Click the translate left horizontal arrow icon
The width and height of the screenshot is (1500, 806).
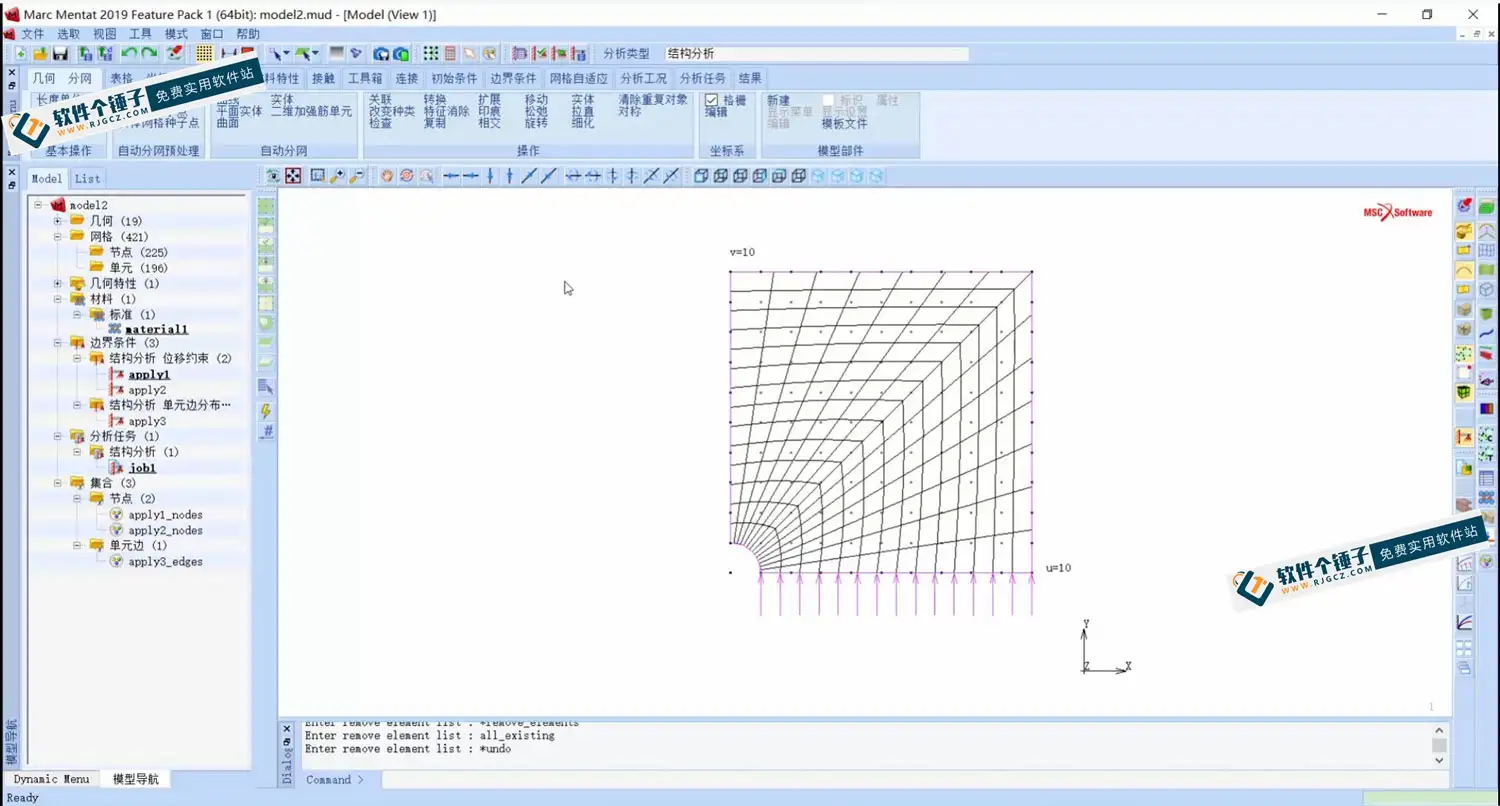coord(451,176)
